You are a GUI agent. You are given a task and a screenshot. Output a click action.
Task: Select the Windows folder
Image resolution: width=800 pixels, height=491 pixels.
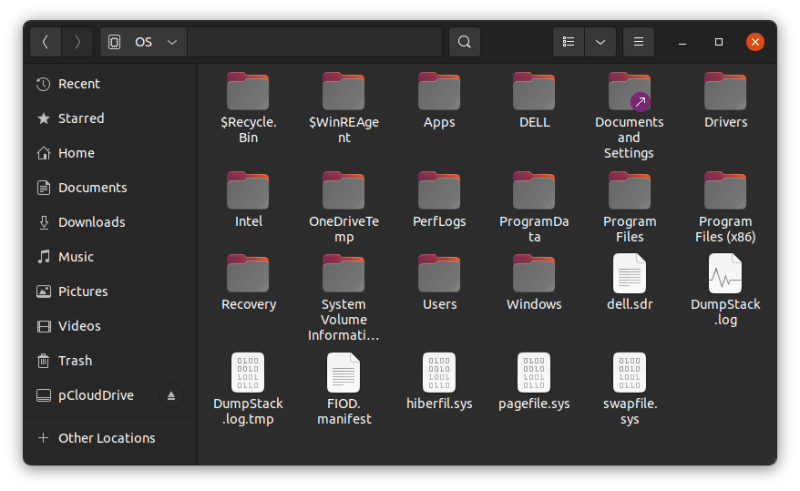(534, 283)
